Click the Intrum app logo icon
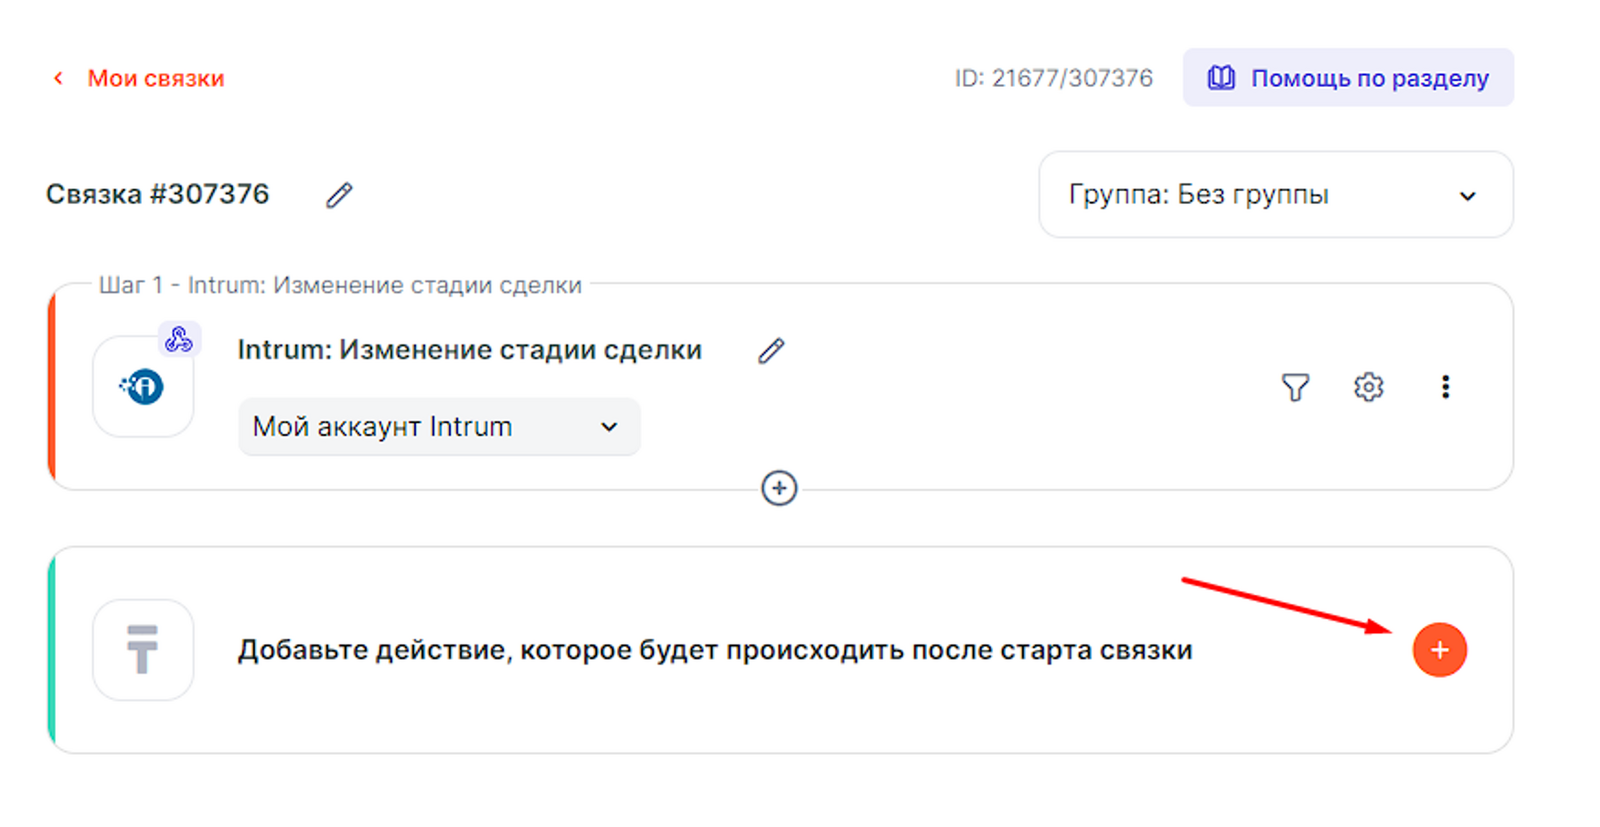1600x827 pixels. pos(143,387)
